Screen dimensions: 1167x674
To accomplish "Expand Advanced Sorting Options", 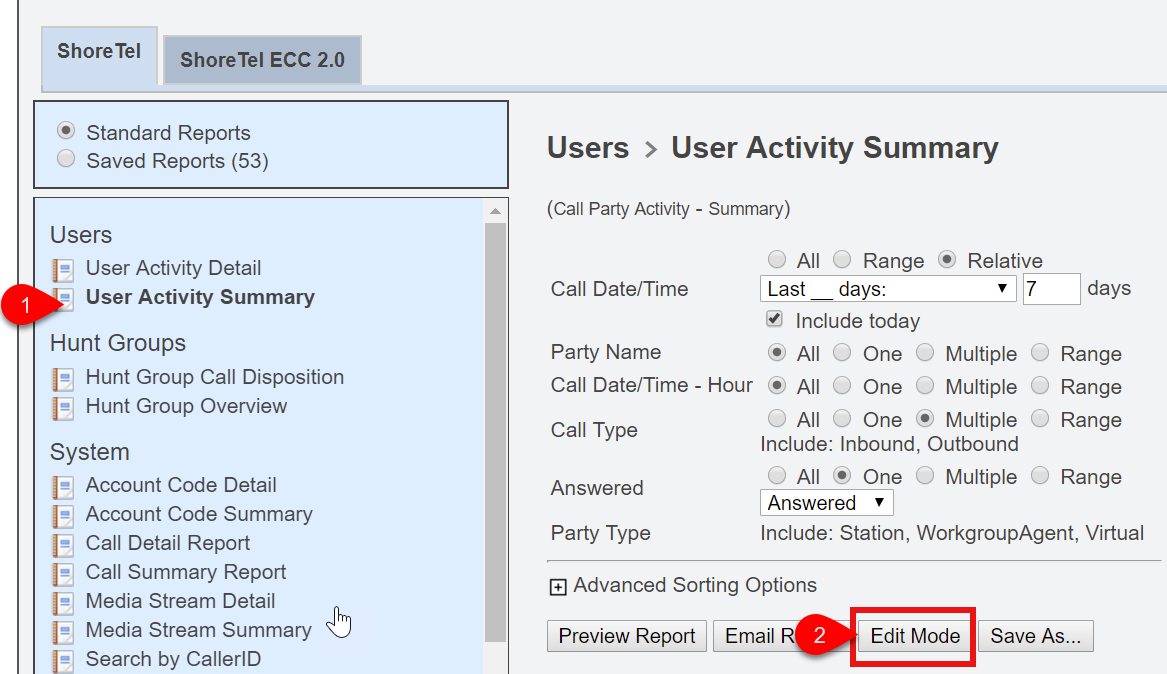I will (x=559, y=586).
